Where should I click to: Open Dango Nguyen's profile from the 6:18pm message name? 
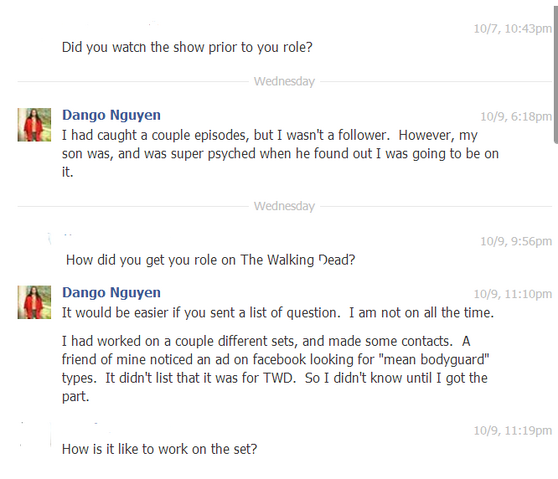111,115
